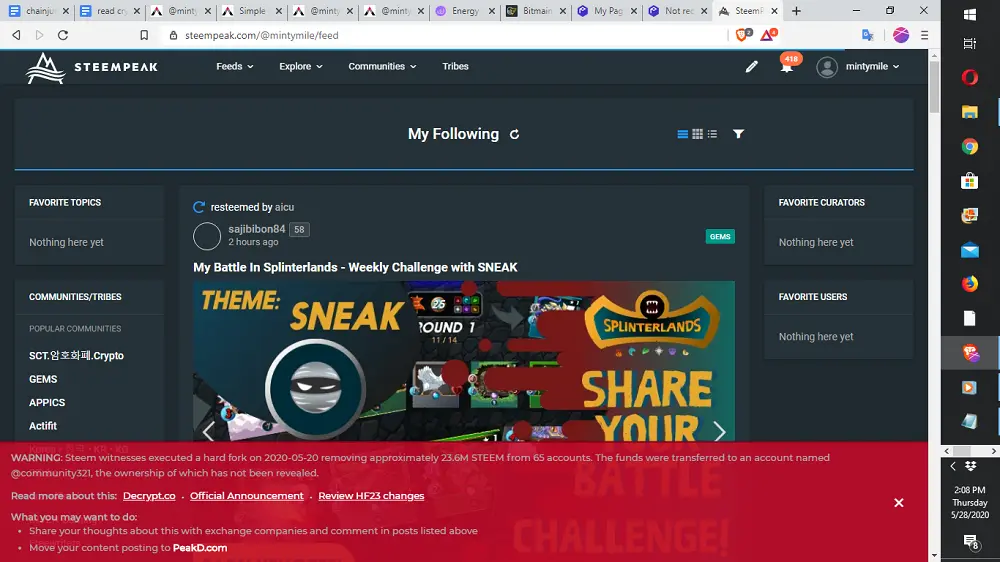Bookmark this page icon
The width and height of the screenshot is (1000, 562).
tap(144, 35)
